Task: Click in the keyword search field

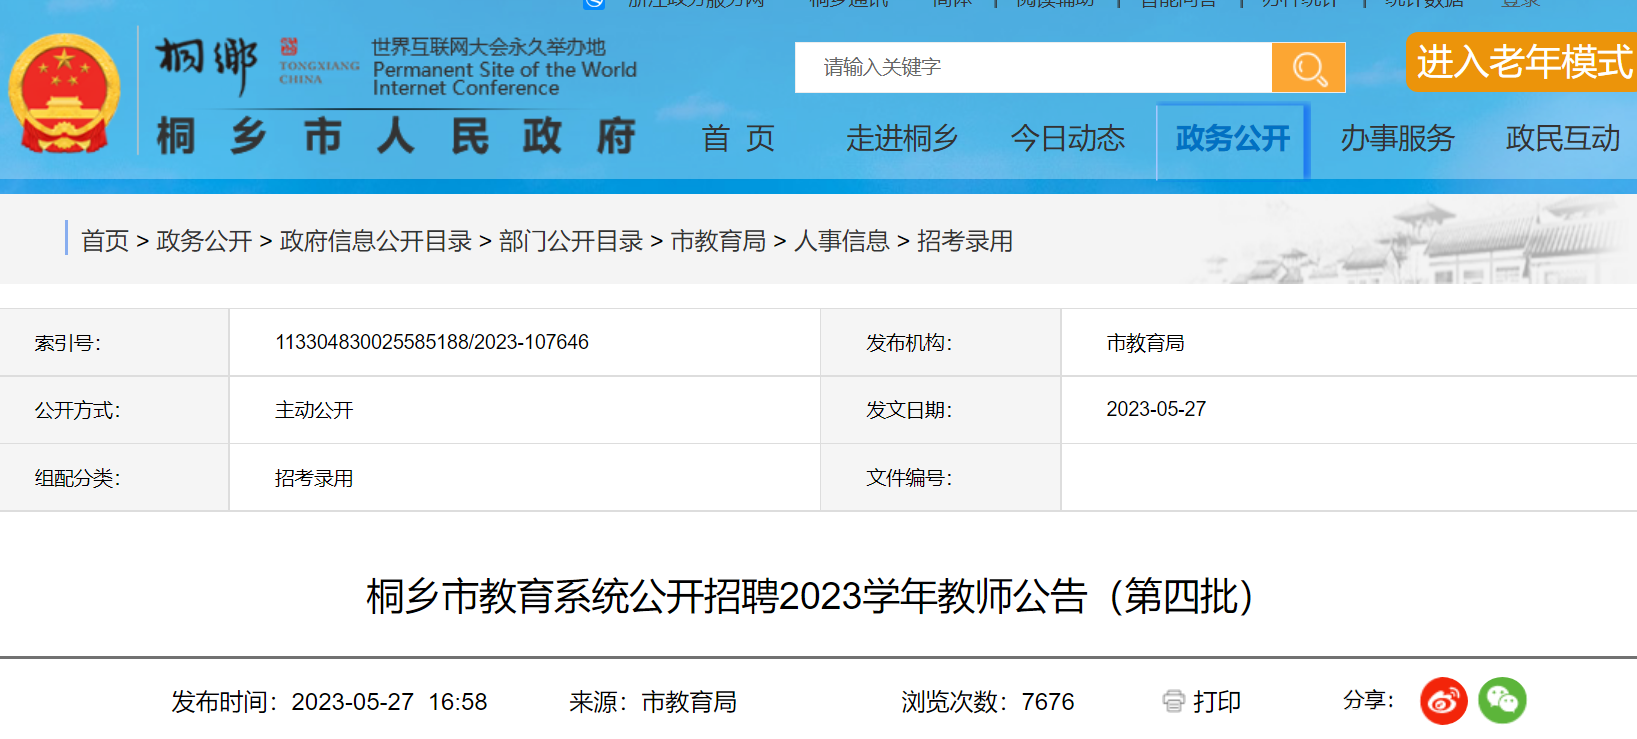Action: coord(1032,68)
